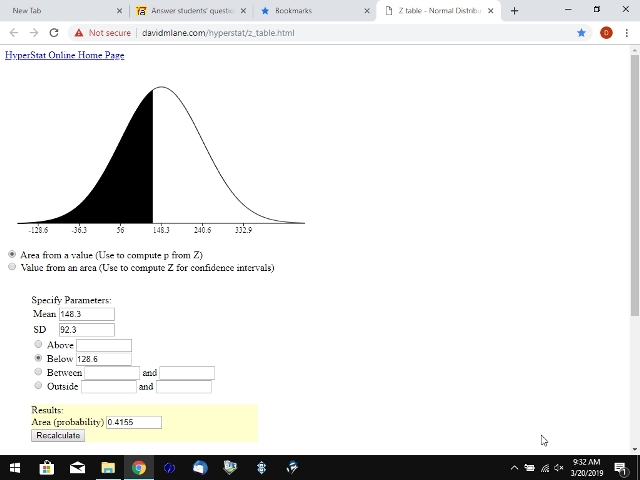Image resolution: width=640 pixels, height=480 pixels.
Task: Click the taskbar clock showing 9:32 AM
Action: pos(587,468)
